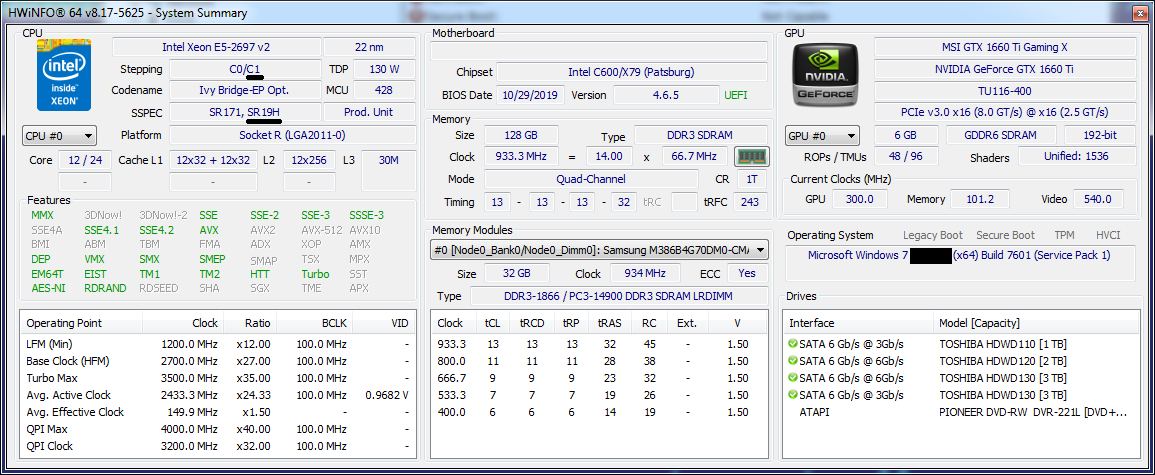This screenshot has height=475, width=1155.
Task: Click the Intel Xeon E5-2697 v2 field
Action: tap(216, 47)
